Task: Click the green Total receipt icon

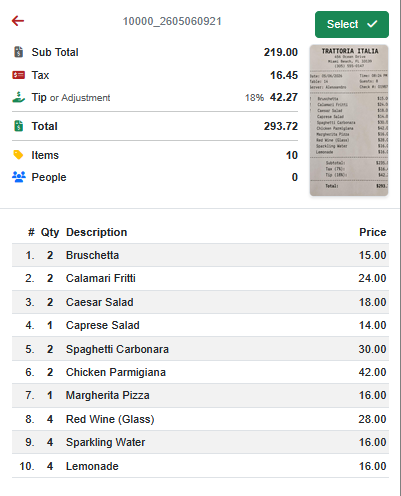Action: click(18, 126)
